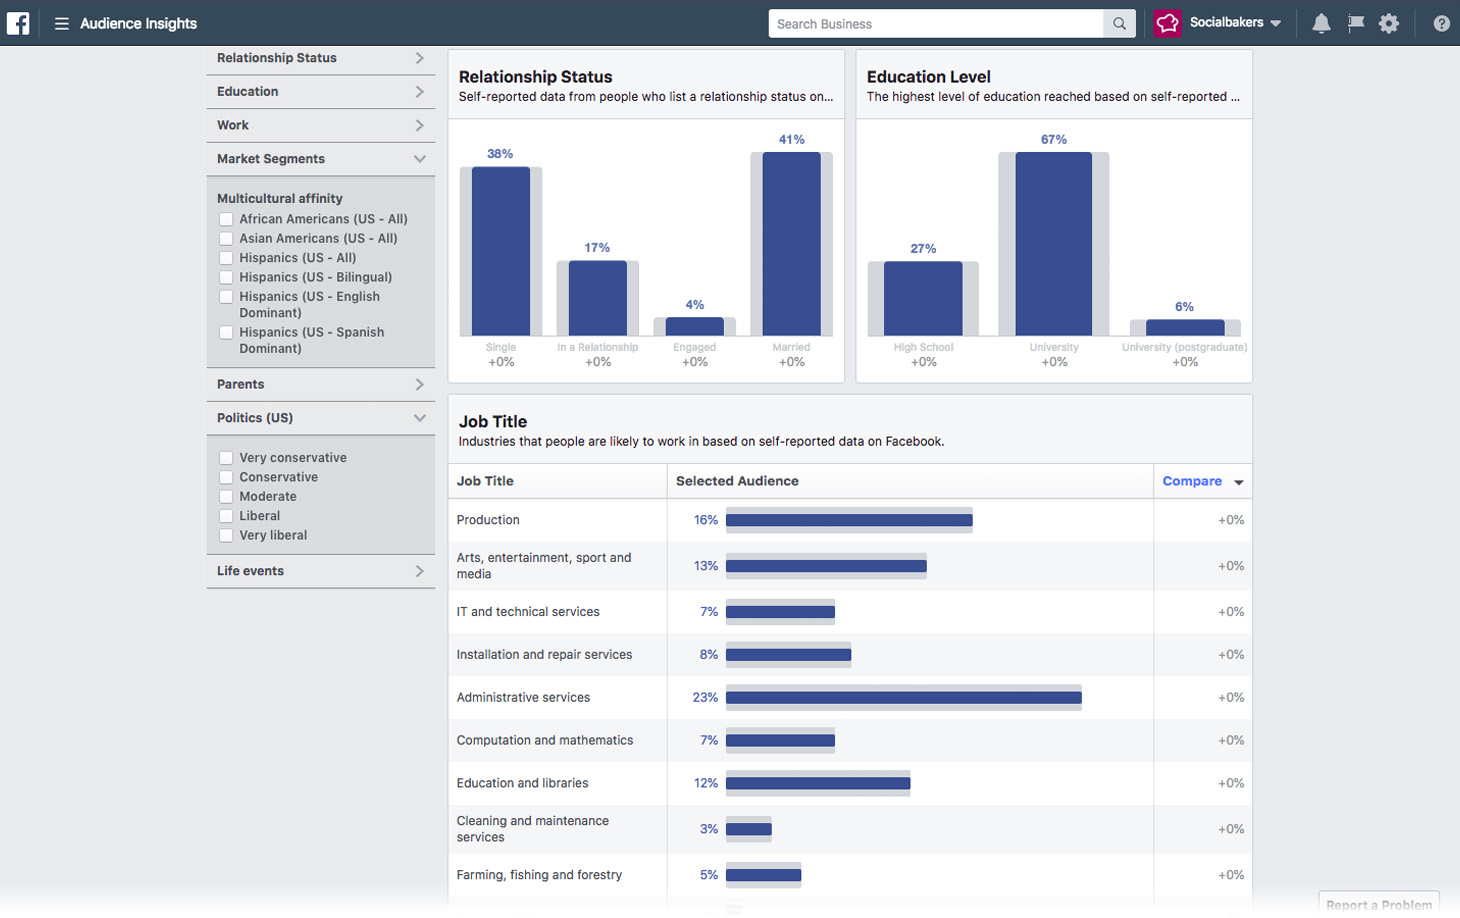
Task: Click the Facebook logo icon
Action: pos(18,23)
